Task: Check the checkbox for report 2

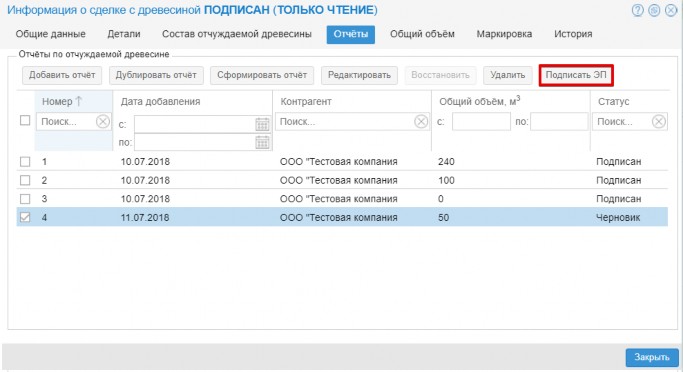Action: (25, 180)
